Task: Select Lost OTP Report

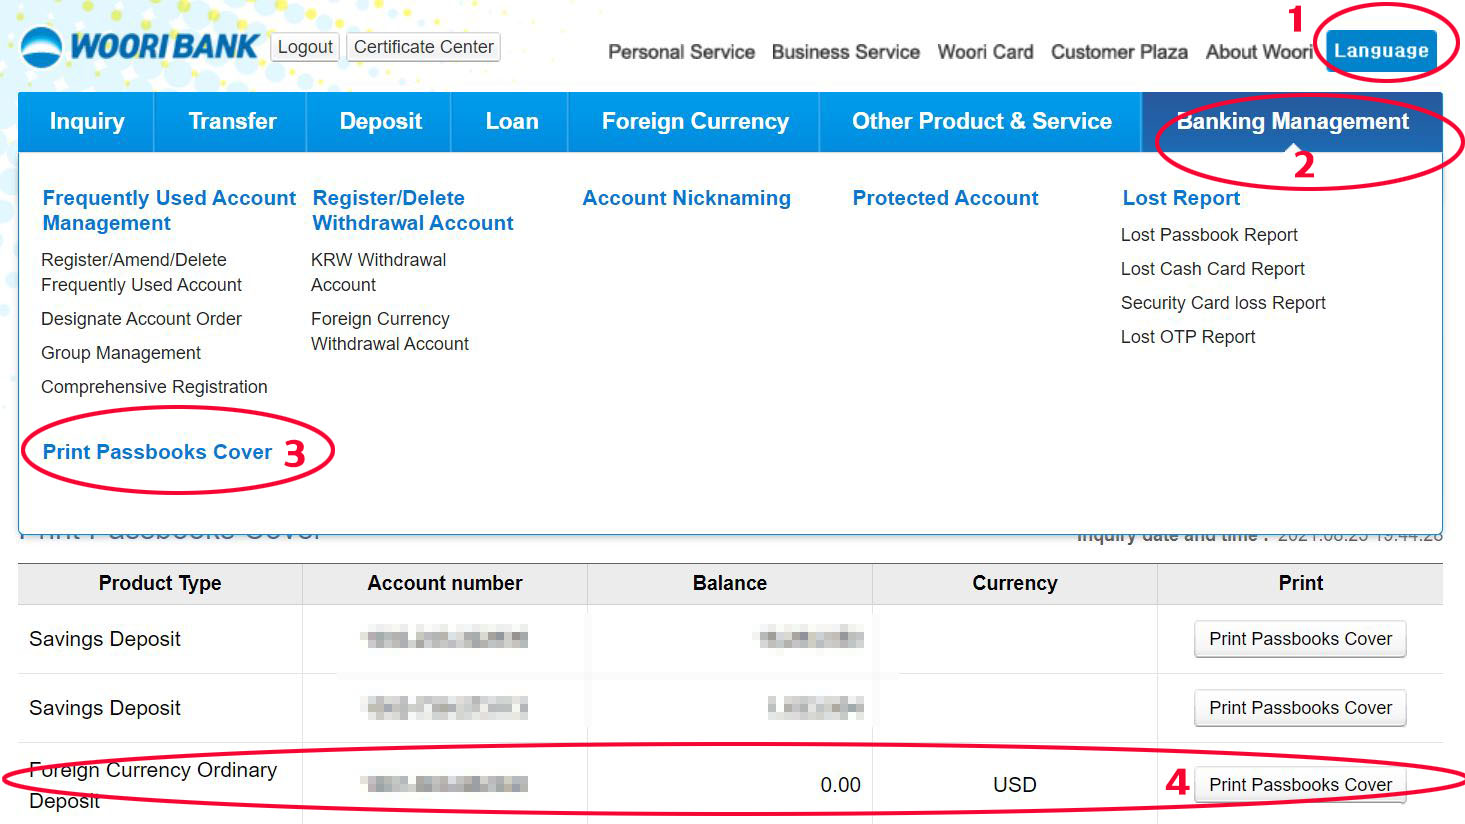Action: pos(1188,337)
